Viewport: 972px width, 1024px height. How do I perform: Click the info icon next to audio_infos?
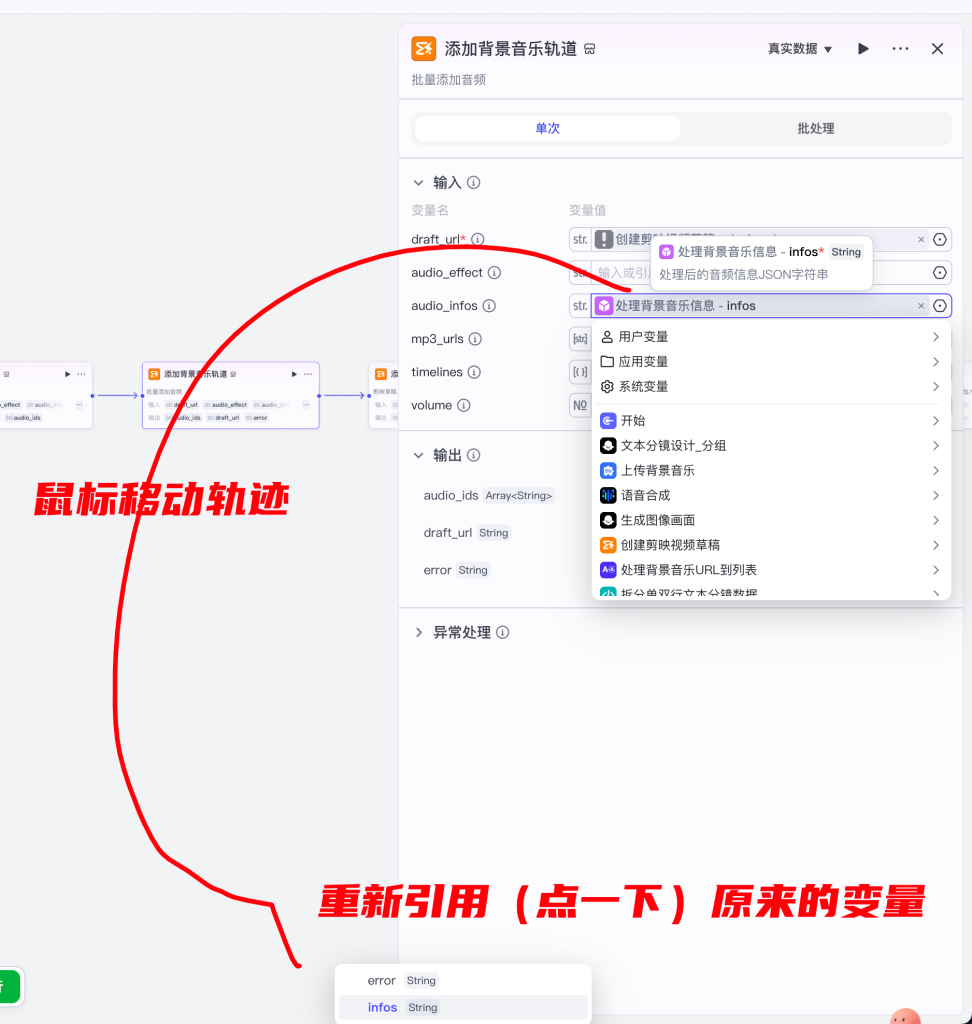489,306
